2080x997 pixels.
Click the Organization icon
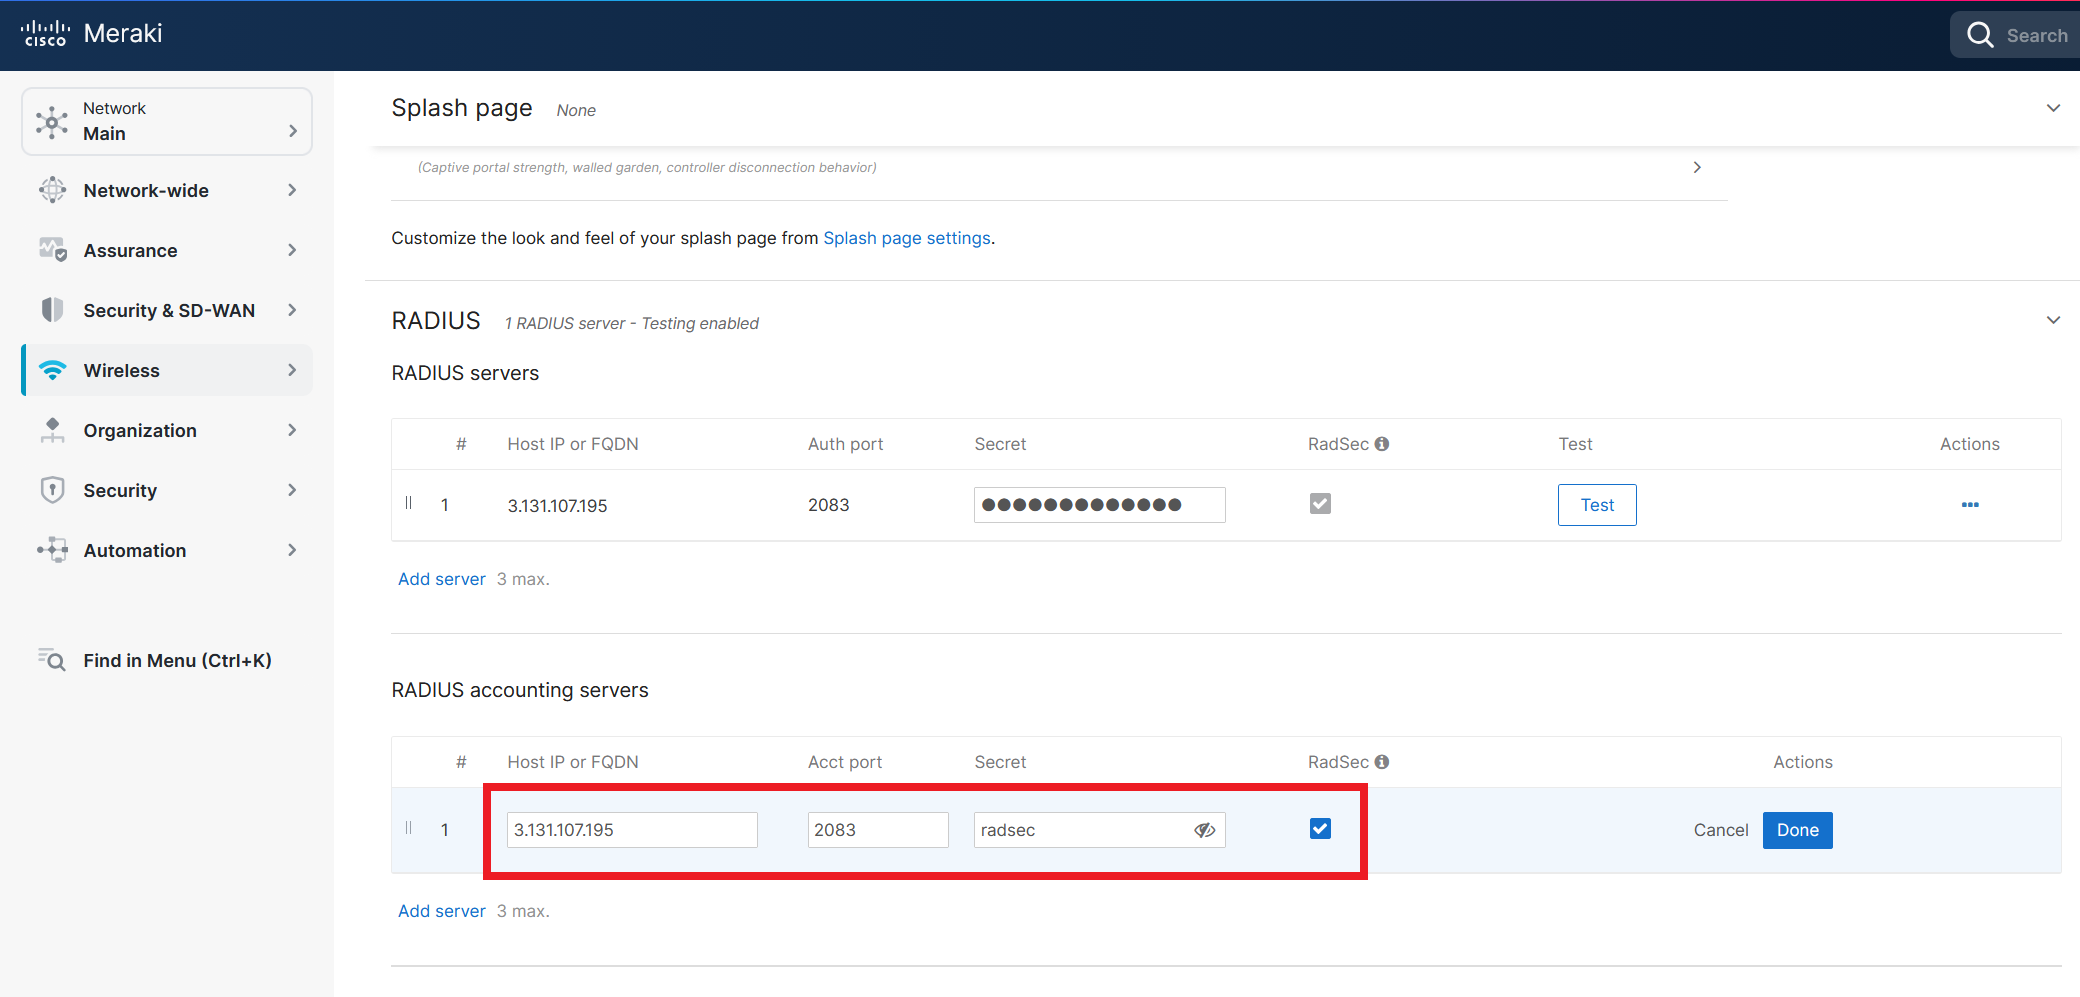[52, 430]
